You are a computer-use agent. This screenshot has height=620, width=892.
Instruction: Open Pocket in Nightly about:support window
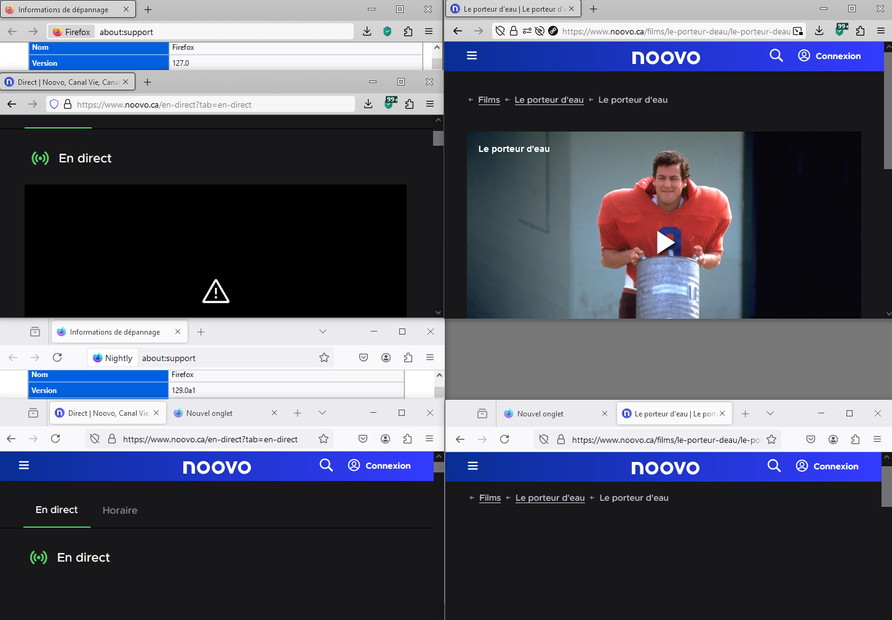coord(364,357)
